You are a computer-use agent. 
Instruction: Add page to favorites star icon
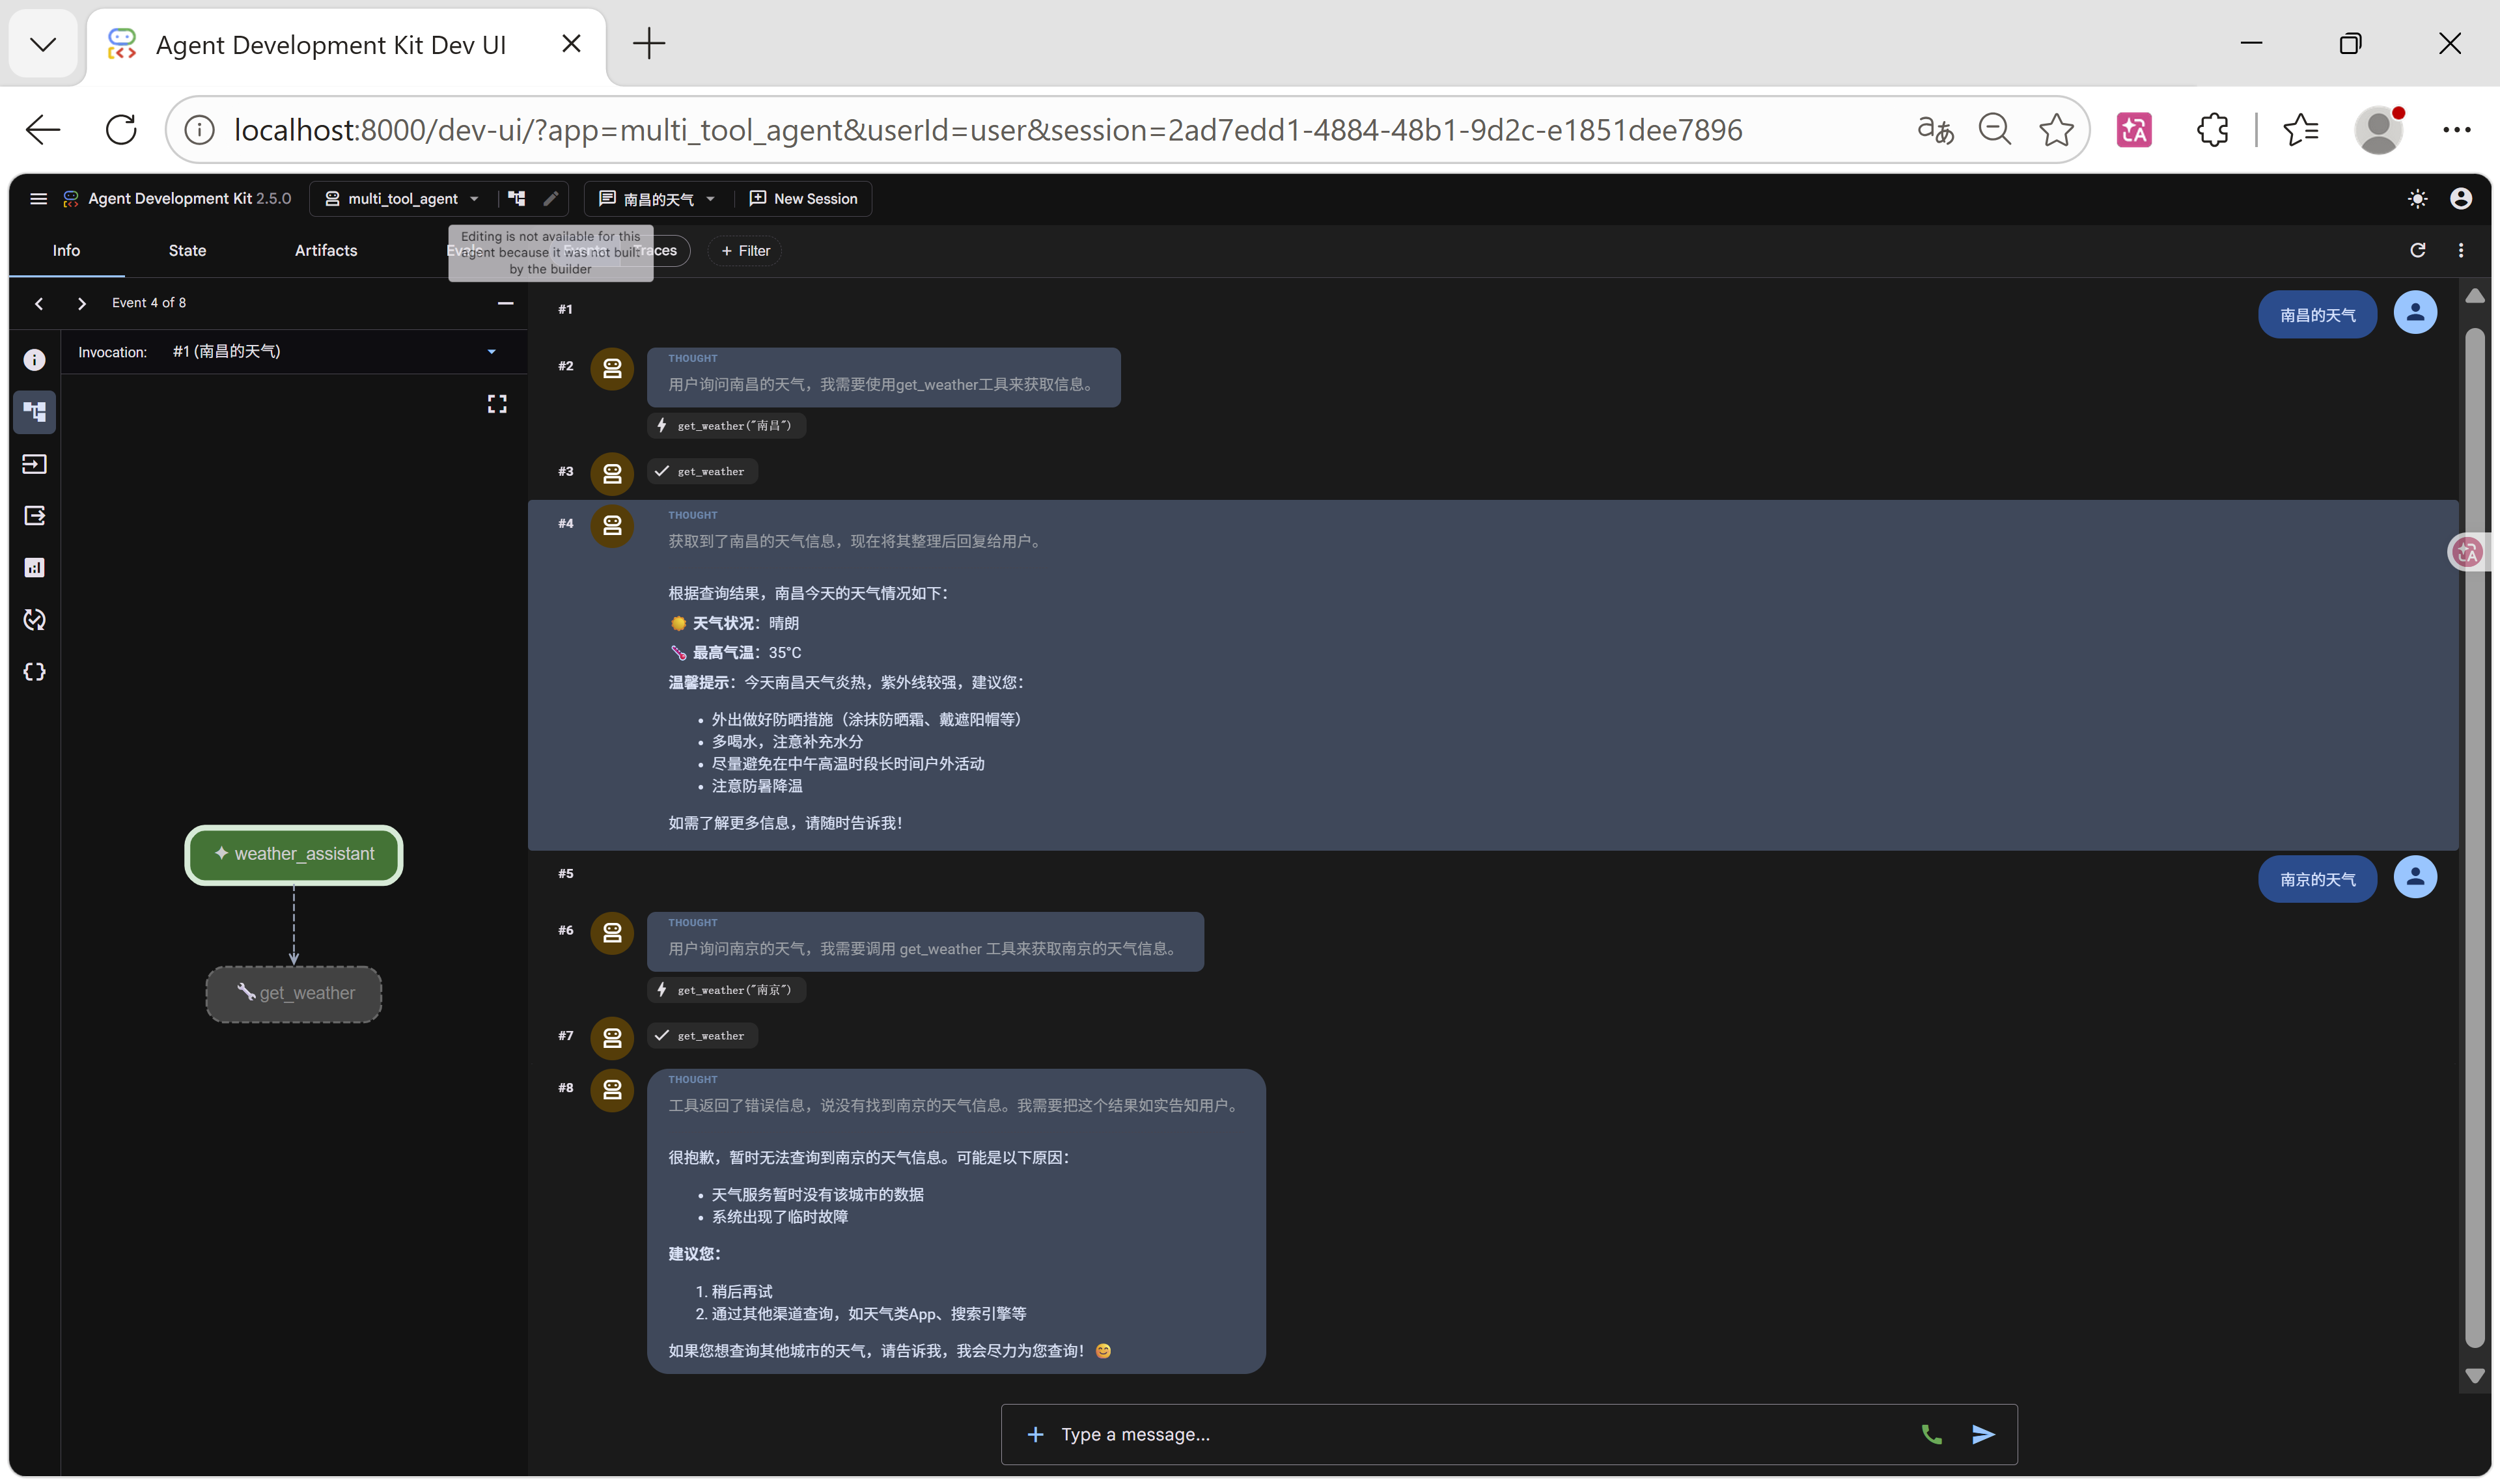[2056, 130]
